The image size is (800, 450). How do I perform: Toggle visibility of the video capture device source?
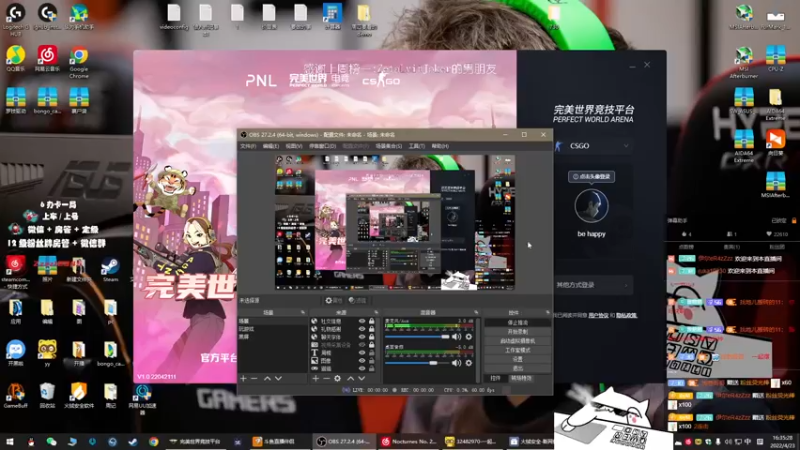[362, 345]
